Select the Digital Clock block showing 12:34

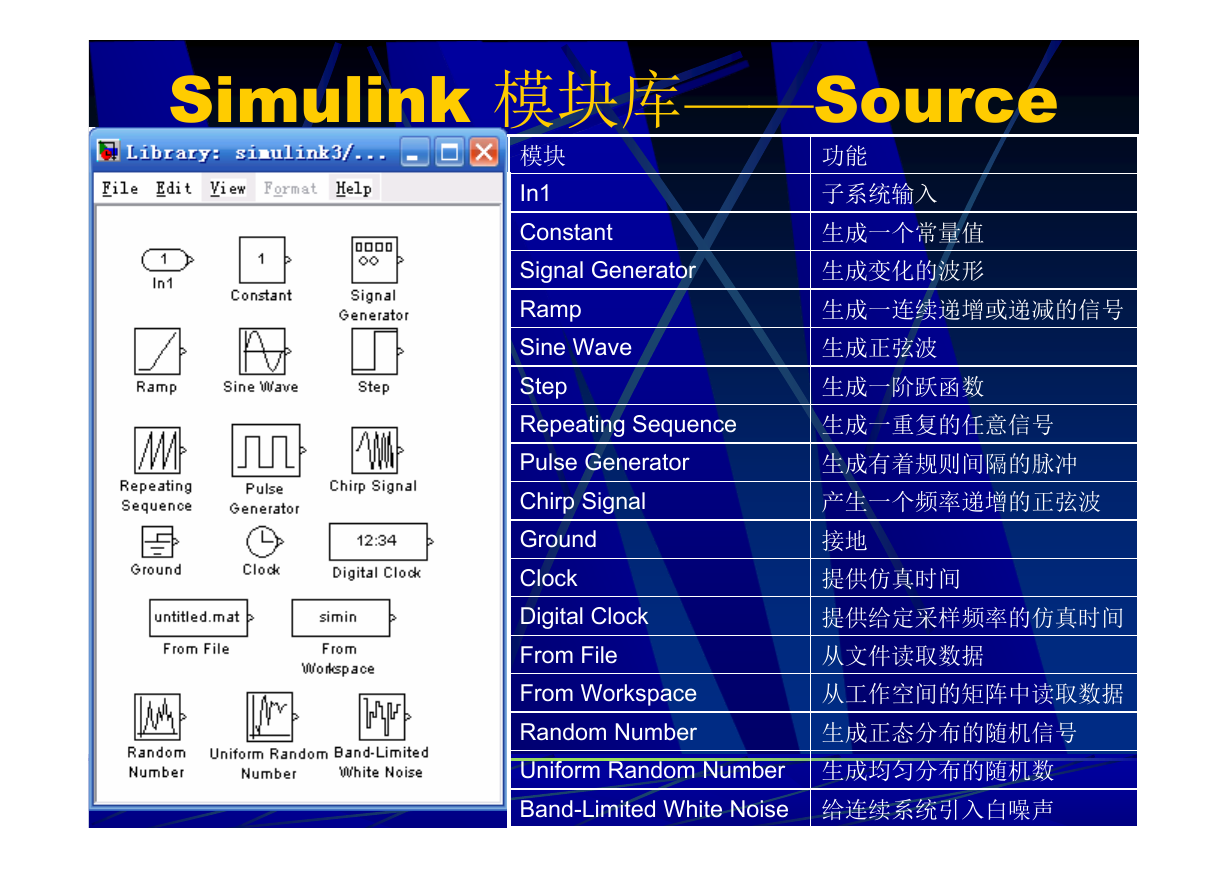pos(381,541)
